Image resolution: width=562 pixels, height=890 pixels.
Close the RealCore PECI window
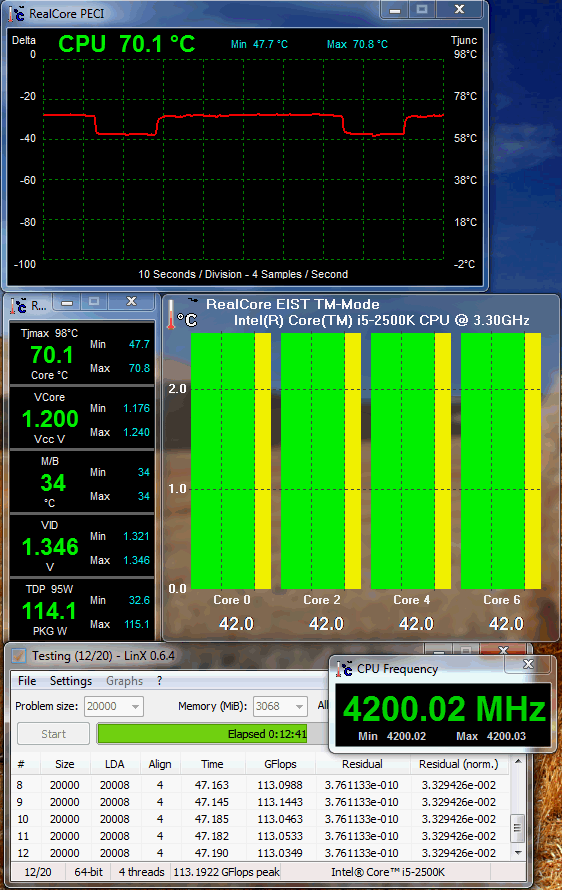coord(460,10)
